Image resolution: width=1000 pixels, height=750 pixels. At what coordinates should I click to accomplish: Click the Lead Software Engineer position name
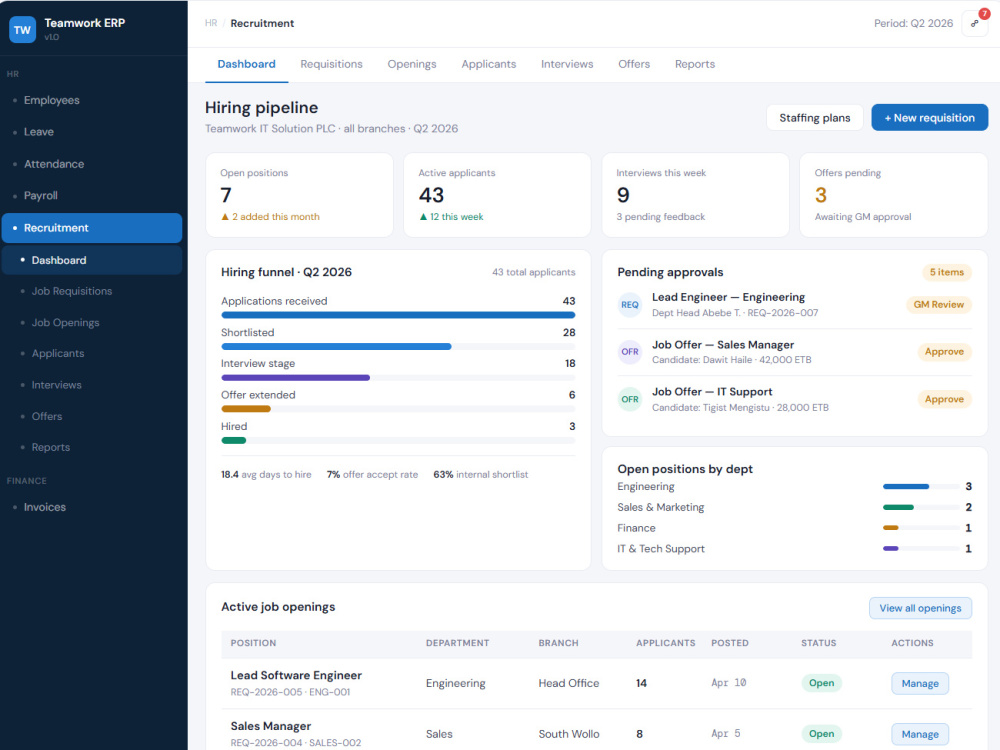click(x=296, y=675)
